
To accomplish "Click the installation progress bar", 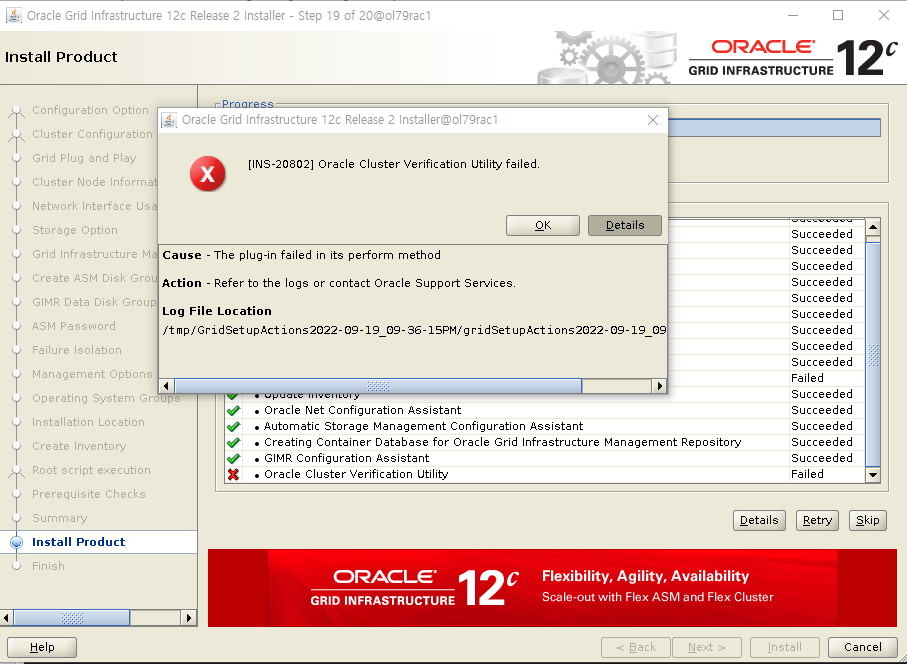I will [x=774, y=128].
